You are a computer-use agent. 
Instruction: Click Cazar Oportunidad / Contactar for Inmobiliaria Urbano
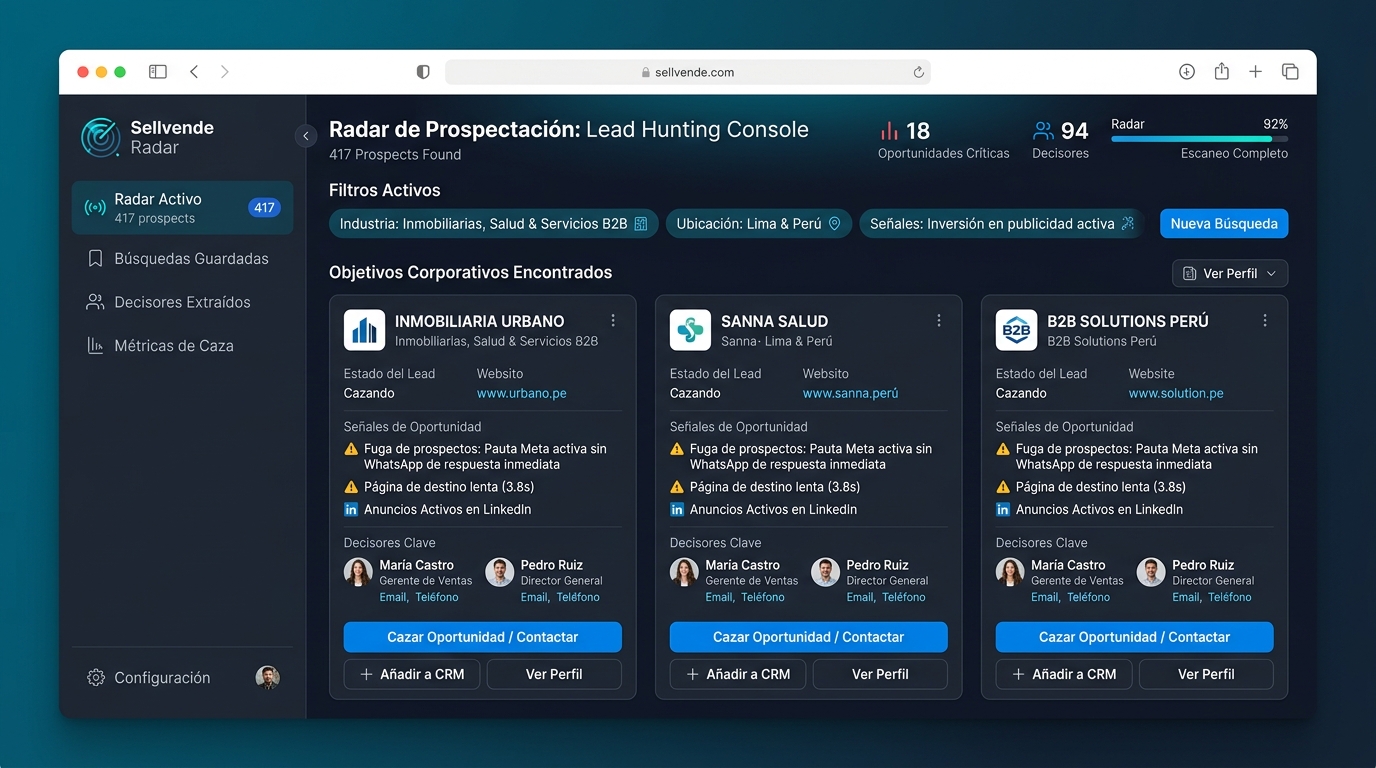click(x=483, y=637)
